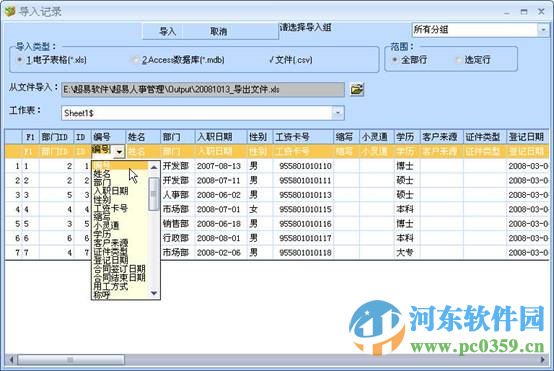554x371 pixels.
Task: Choose the 选定行 range option
Action: click(473, 60)
